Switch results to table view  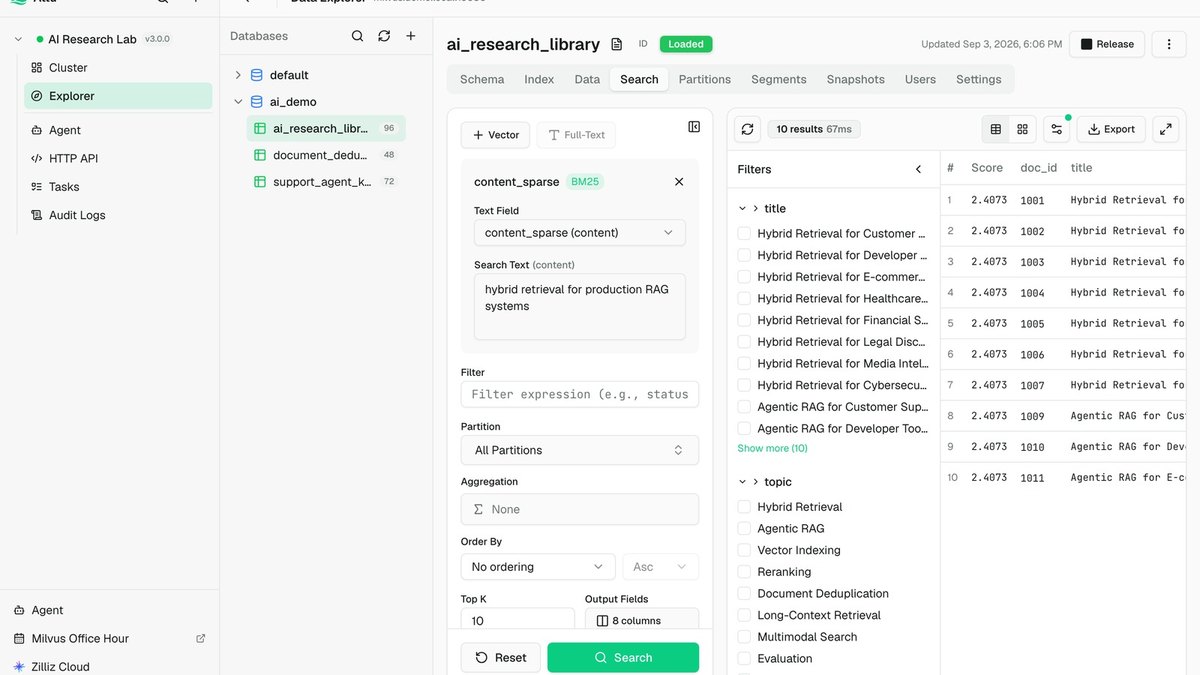[x=996, y=129]
